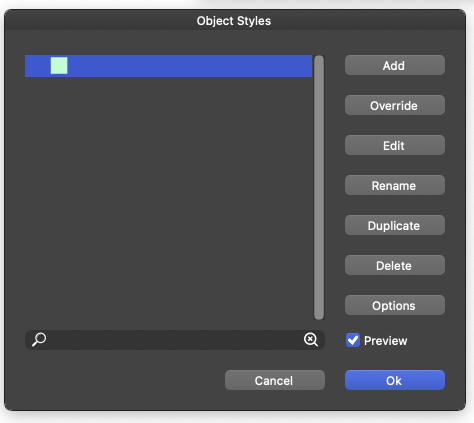Toggle the Preview checkbox

point(353,340)
